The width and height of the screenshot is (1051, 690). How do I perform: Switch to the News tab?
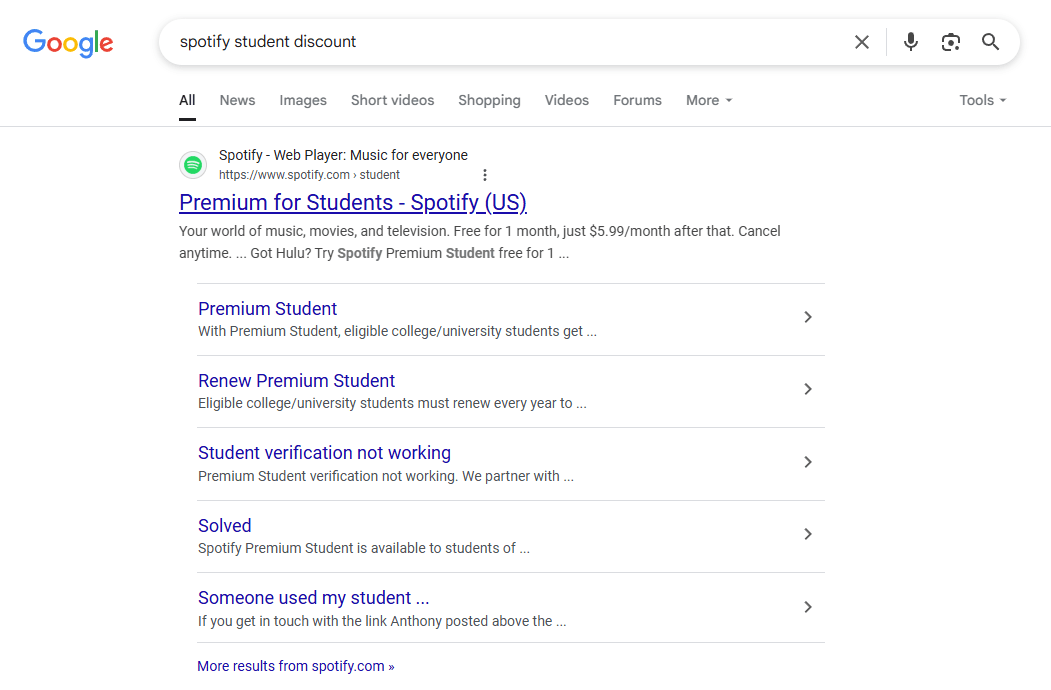(x=237, y=101)
